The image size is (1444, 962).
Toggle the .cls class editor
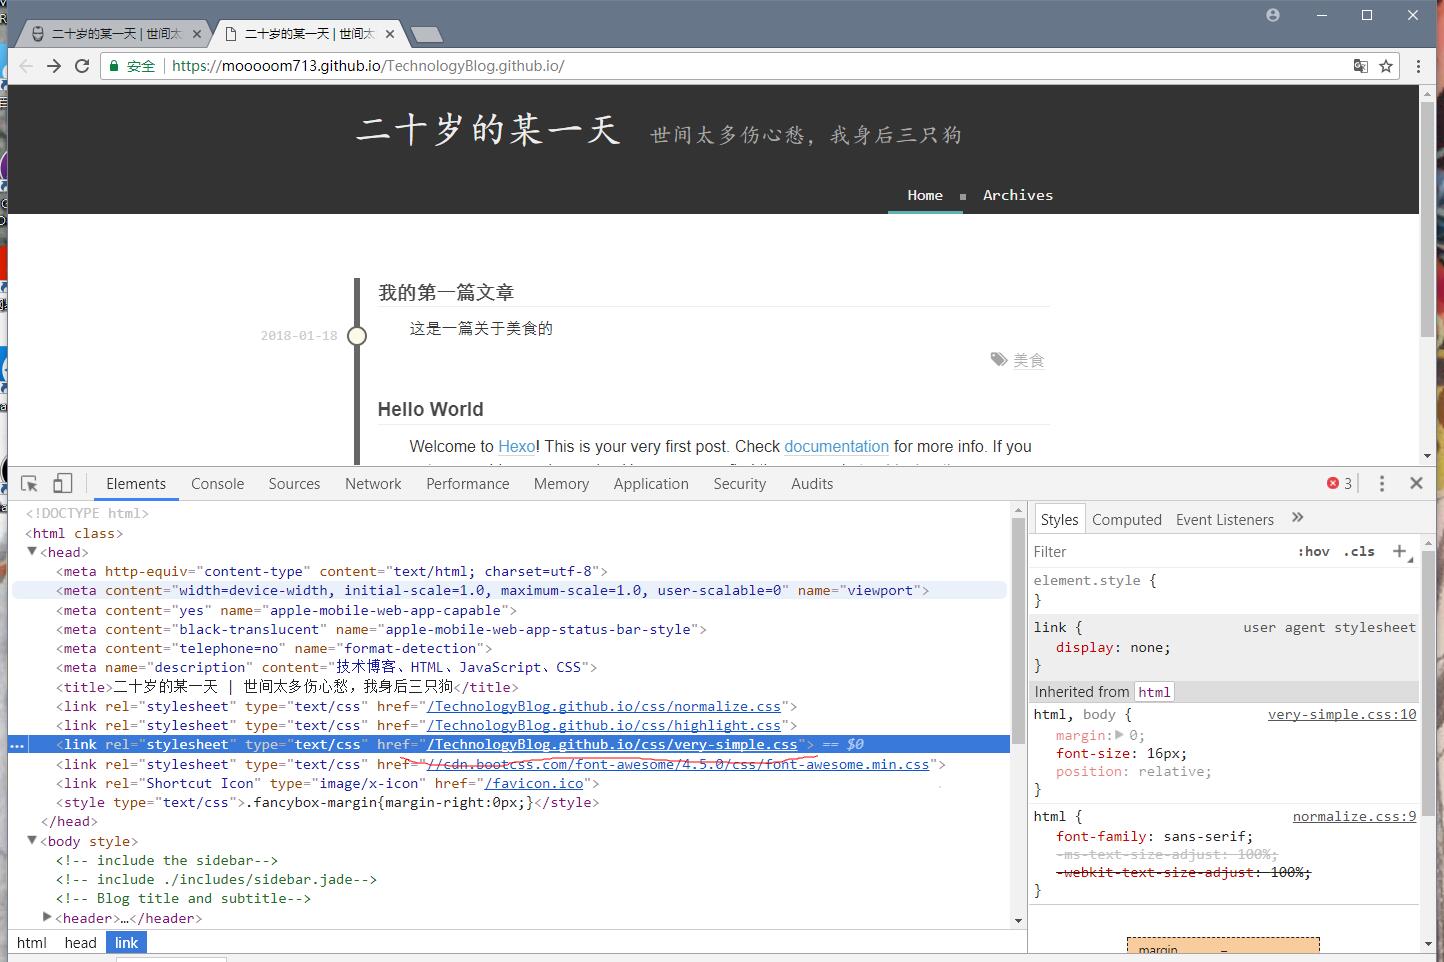[1359, 552]
